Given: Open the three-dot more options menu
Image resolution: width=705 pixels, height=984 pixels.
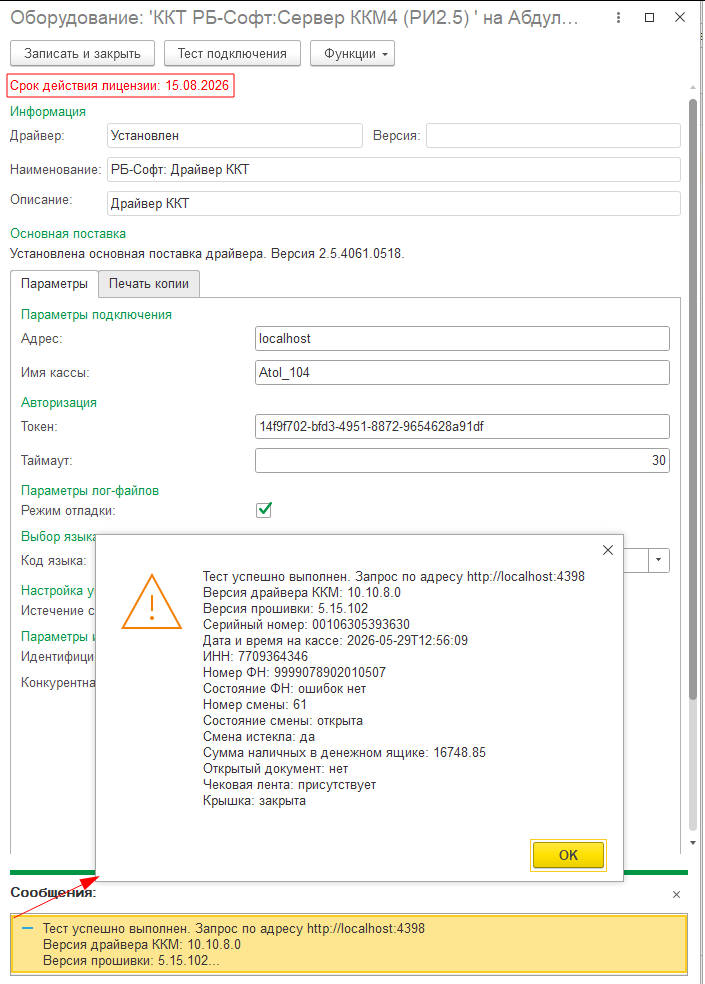Looking at the screenshot, I should point(618,18).
